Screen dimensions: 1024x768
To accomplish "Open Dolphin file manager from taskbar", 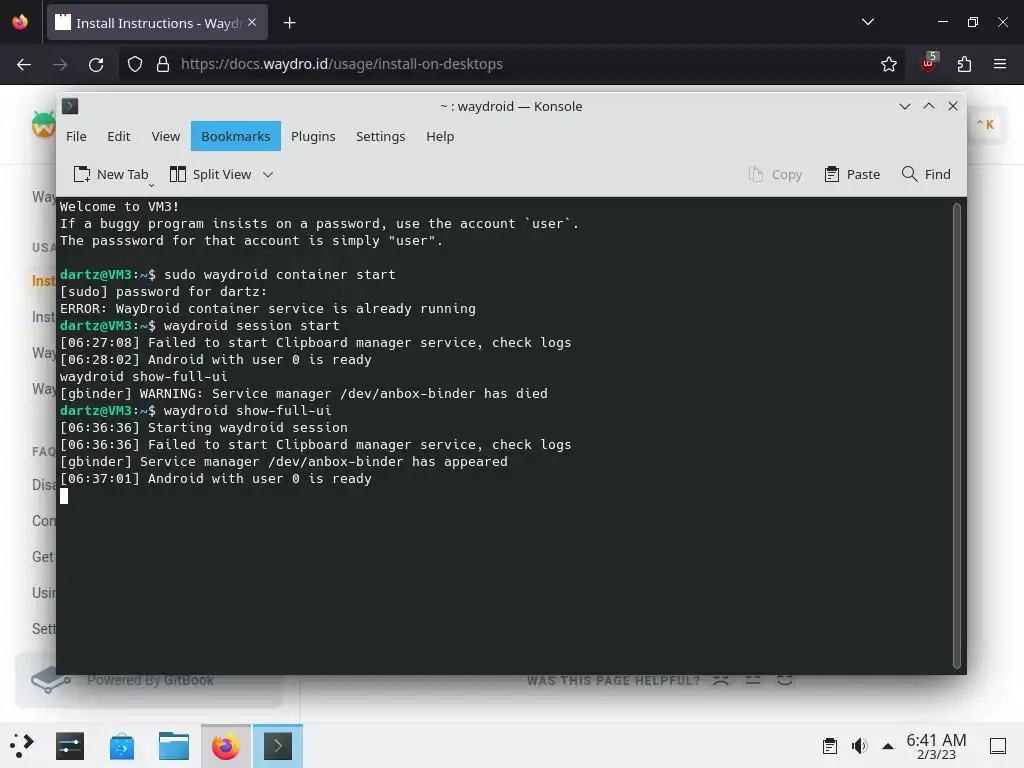I will [174, 746].
